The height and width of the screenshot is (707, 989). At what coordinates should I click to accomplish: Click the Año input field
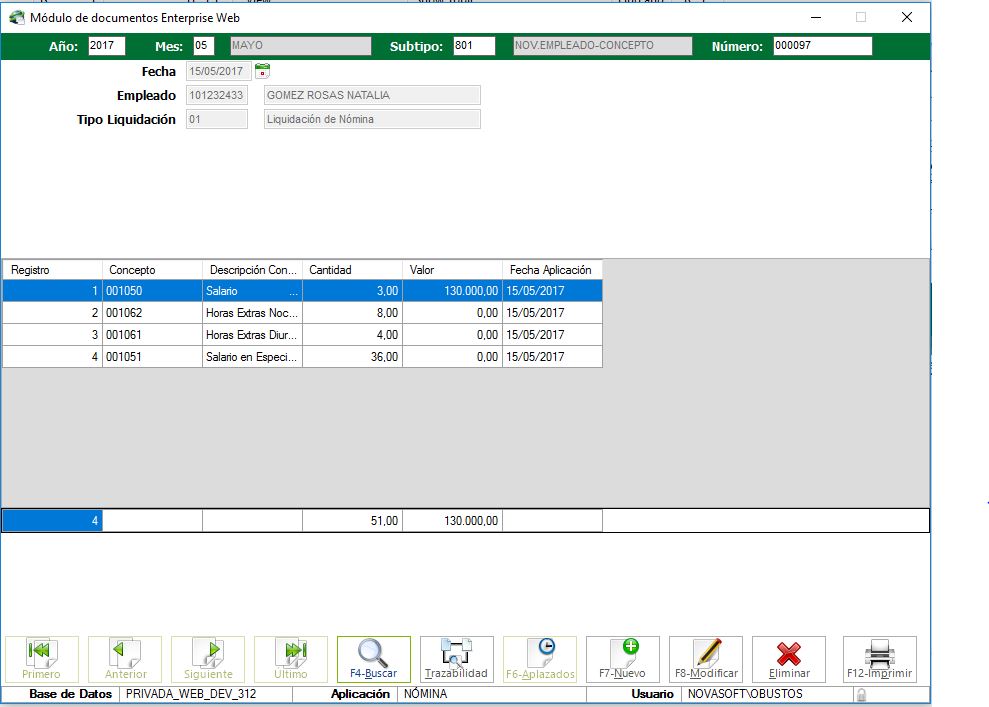coord(107,46)
